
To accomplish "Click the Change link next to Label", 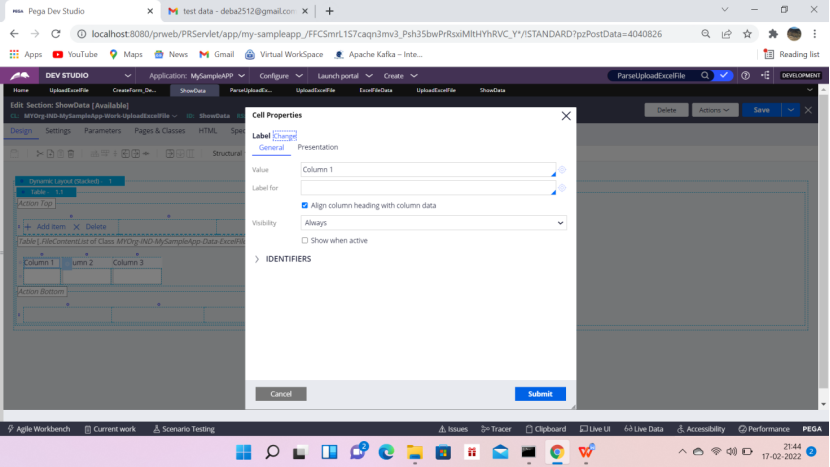I will [285, 136].
